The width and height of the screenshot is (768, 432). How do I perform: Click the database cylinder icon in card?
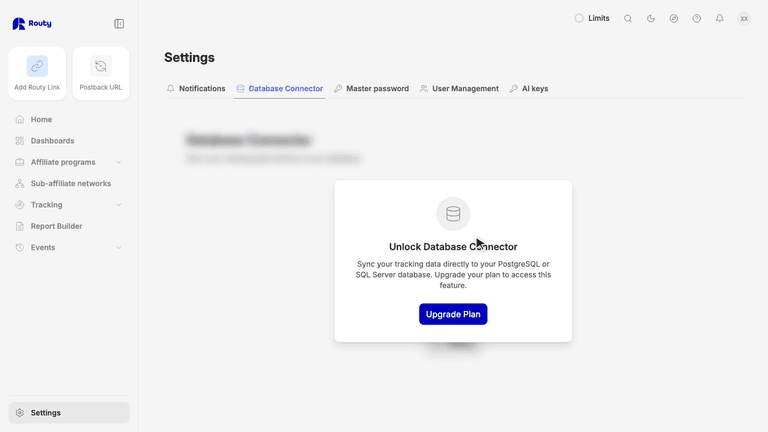click(453, 214)
